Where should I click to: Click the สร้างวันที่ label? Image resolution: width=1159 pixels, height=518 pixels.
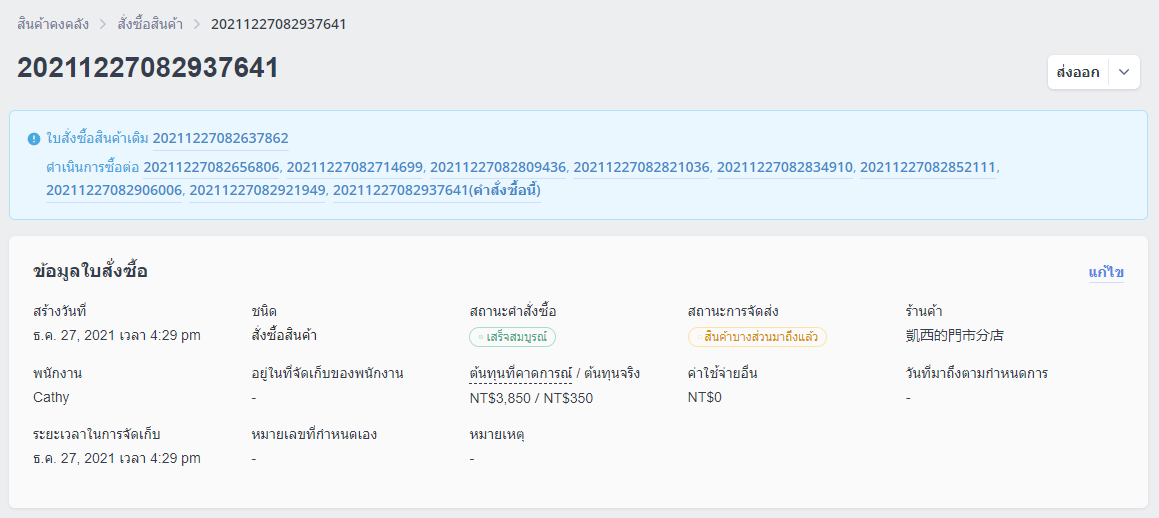[61, 311]
